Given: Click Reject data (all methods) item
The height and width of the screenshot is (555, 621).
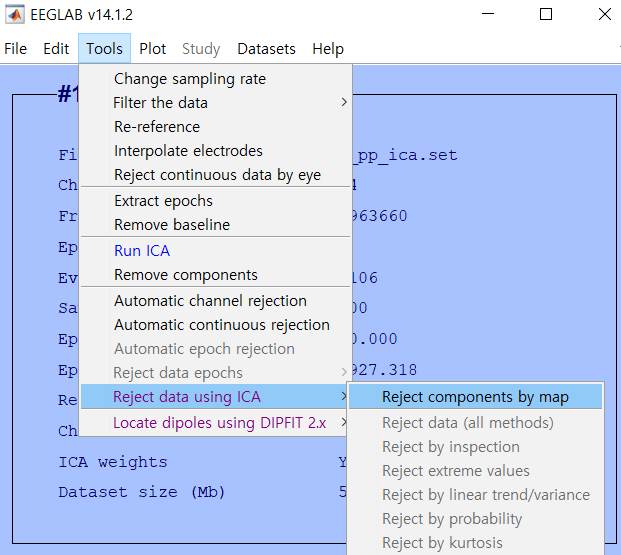Looking at the screenshot, I should pos(475,423).
